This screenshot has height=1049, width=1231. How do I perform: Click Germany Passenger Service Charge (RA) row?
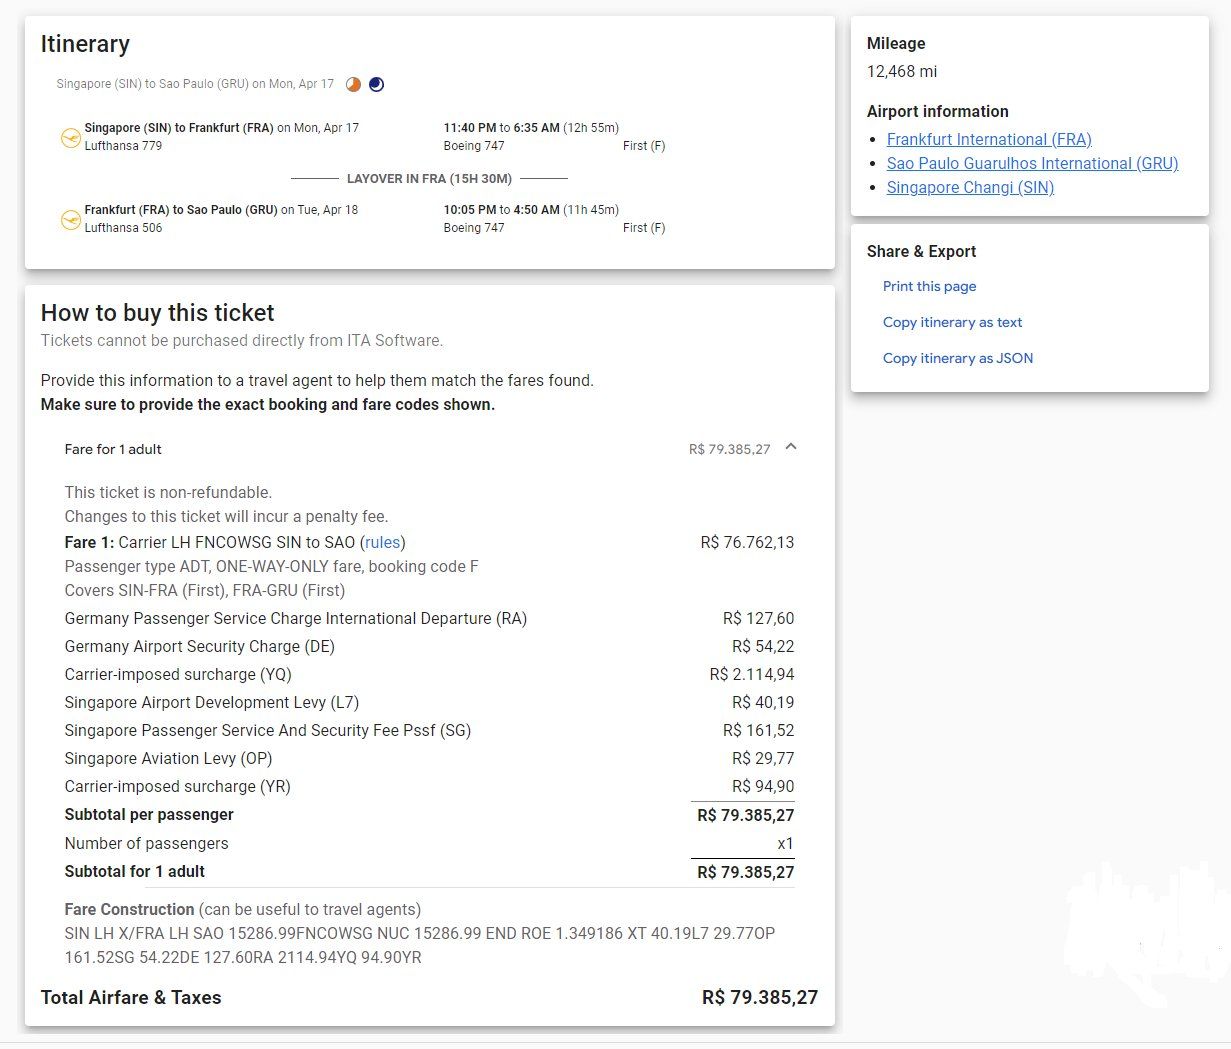[x=429, y=618]
